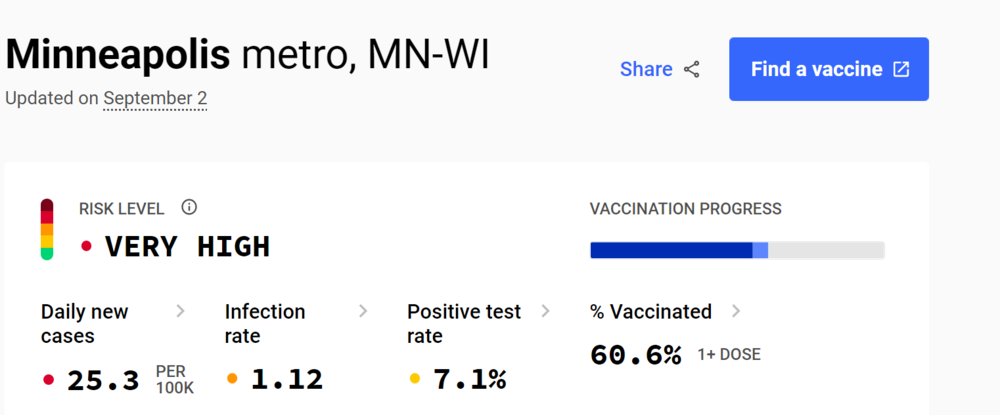
Task: Click the risk level color thermometer icon
Action: [x=47, y=229]
